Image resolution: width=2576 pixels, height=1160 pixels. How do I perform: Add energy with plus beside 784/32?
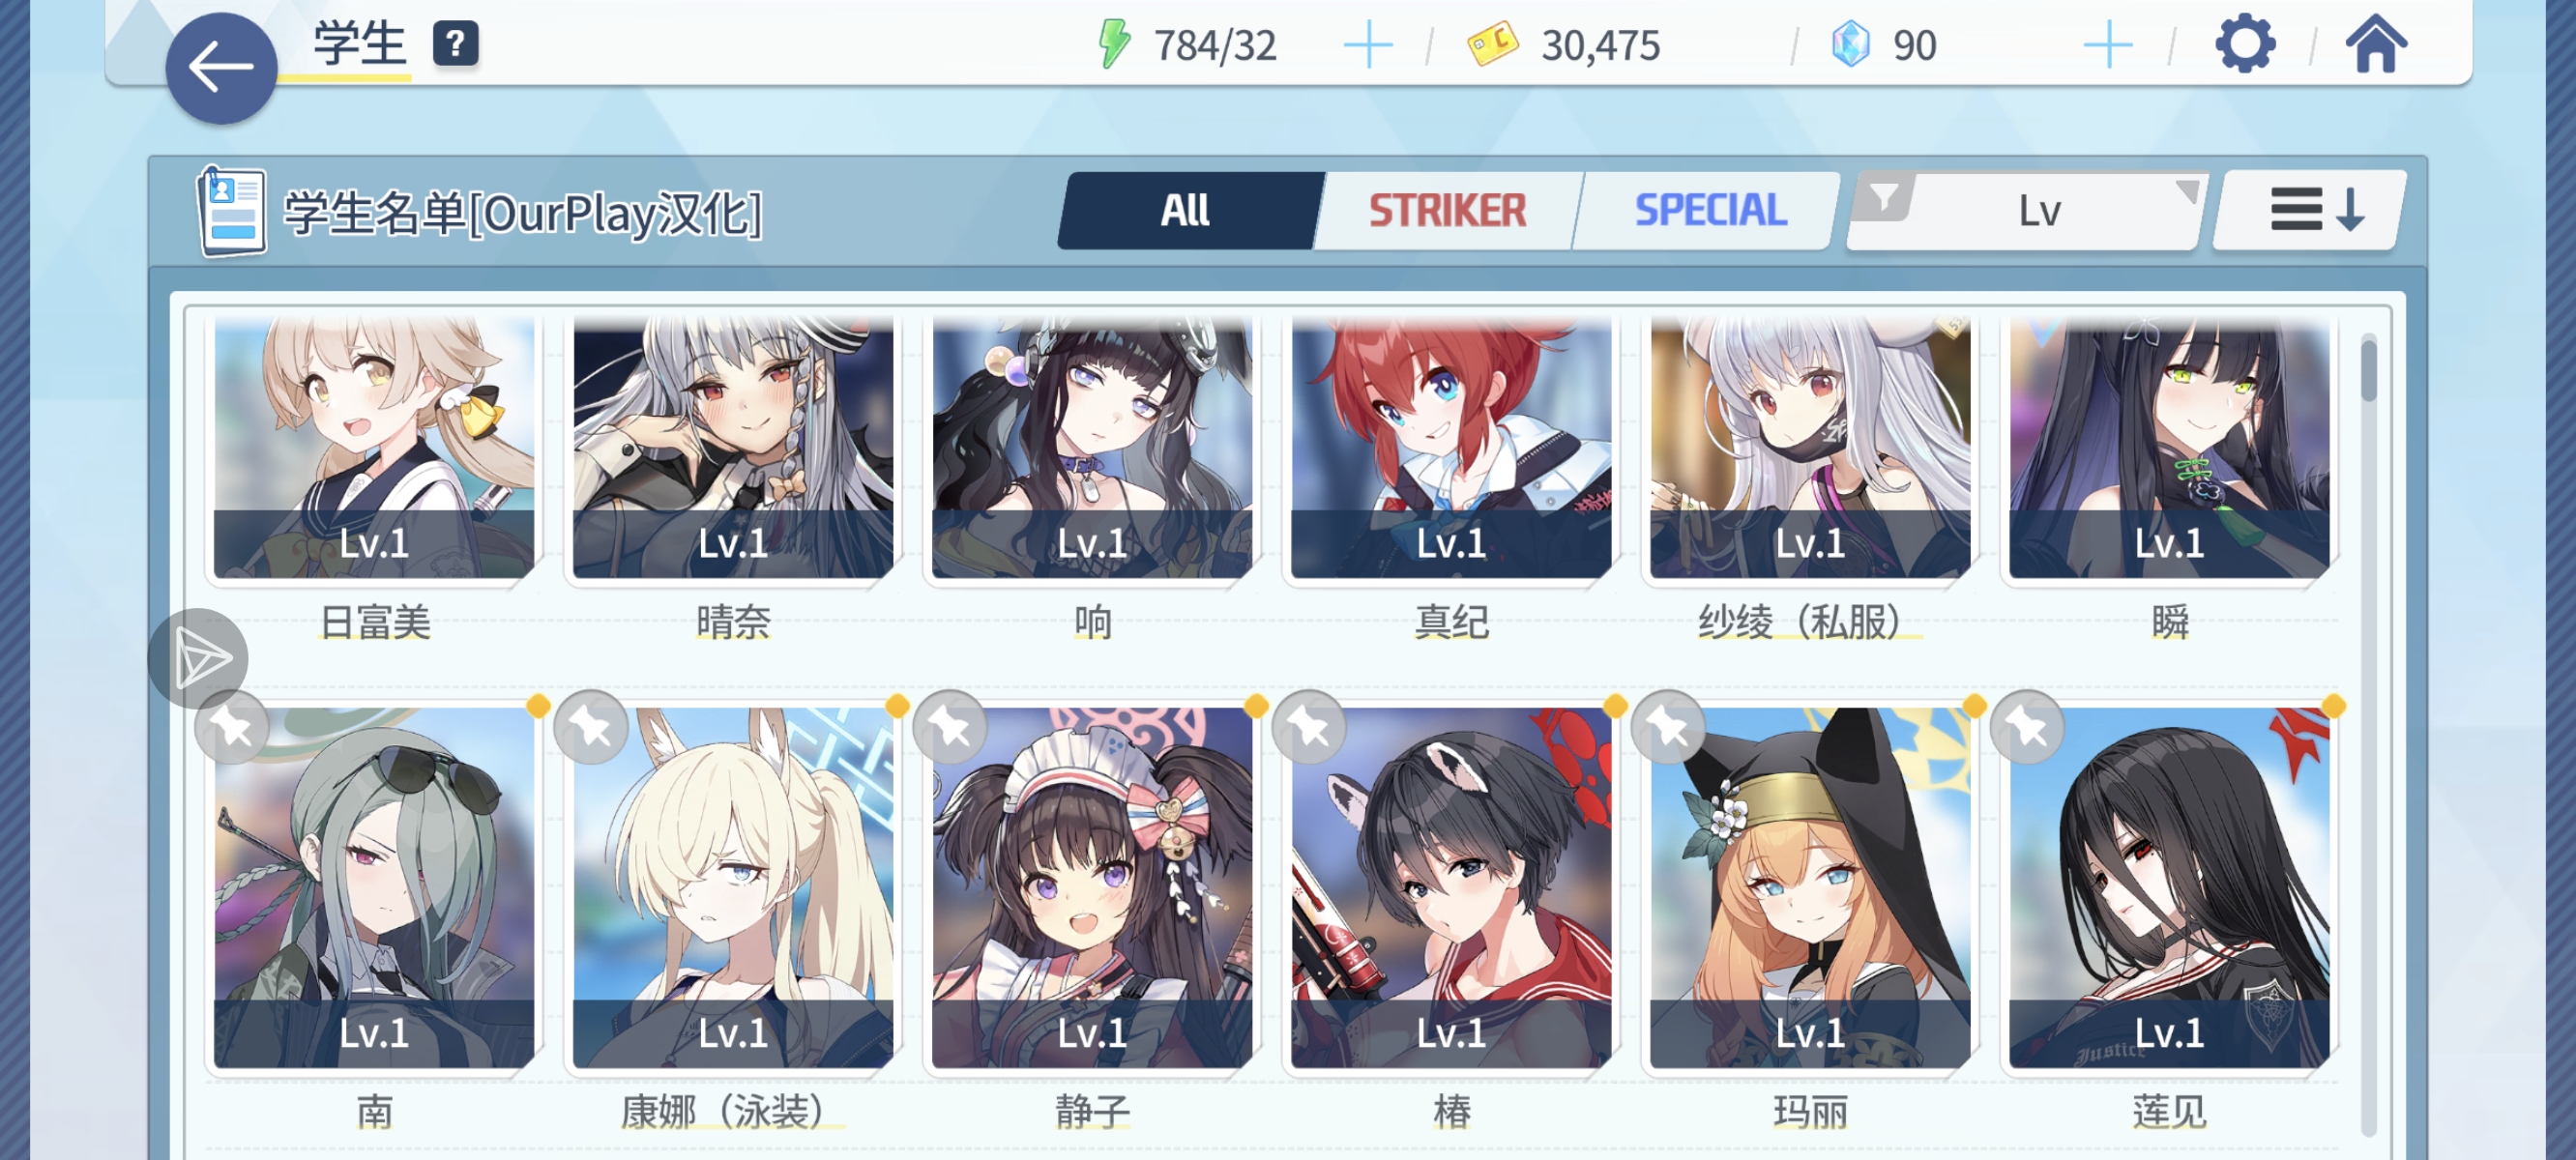1368,46
